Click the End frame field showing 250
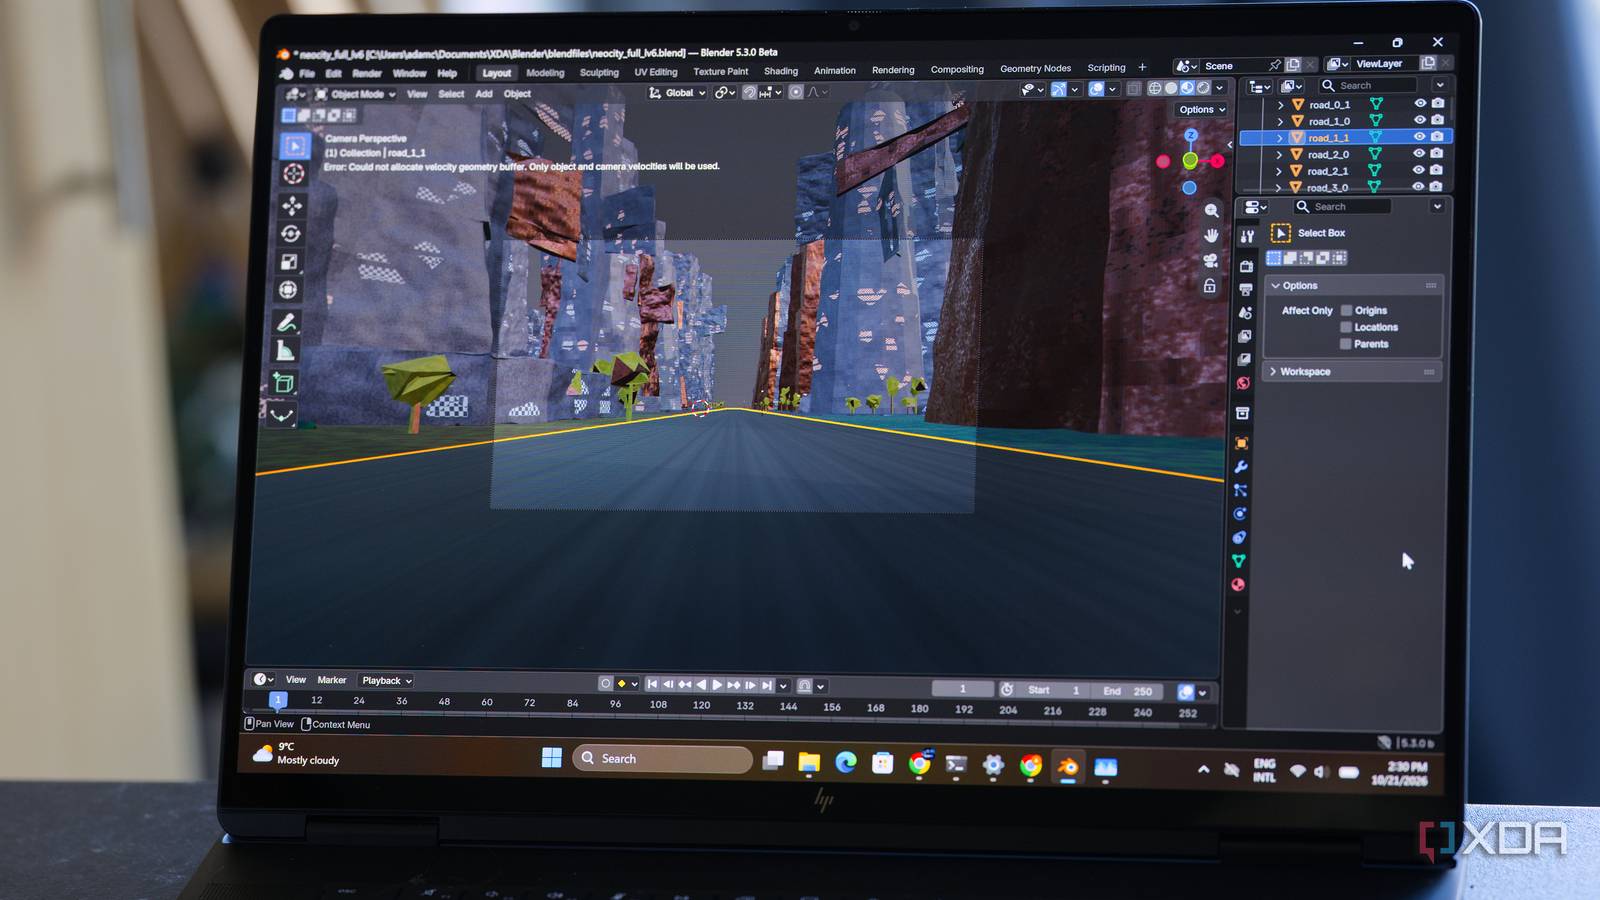Screen dimensions: 1600x900 coord(1129,691)
